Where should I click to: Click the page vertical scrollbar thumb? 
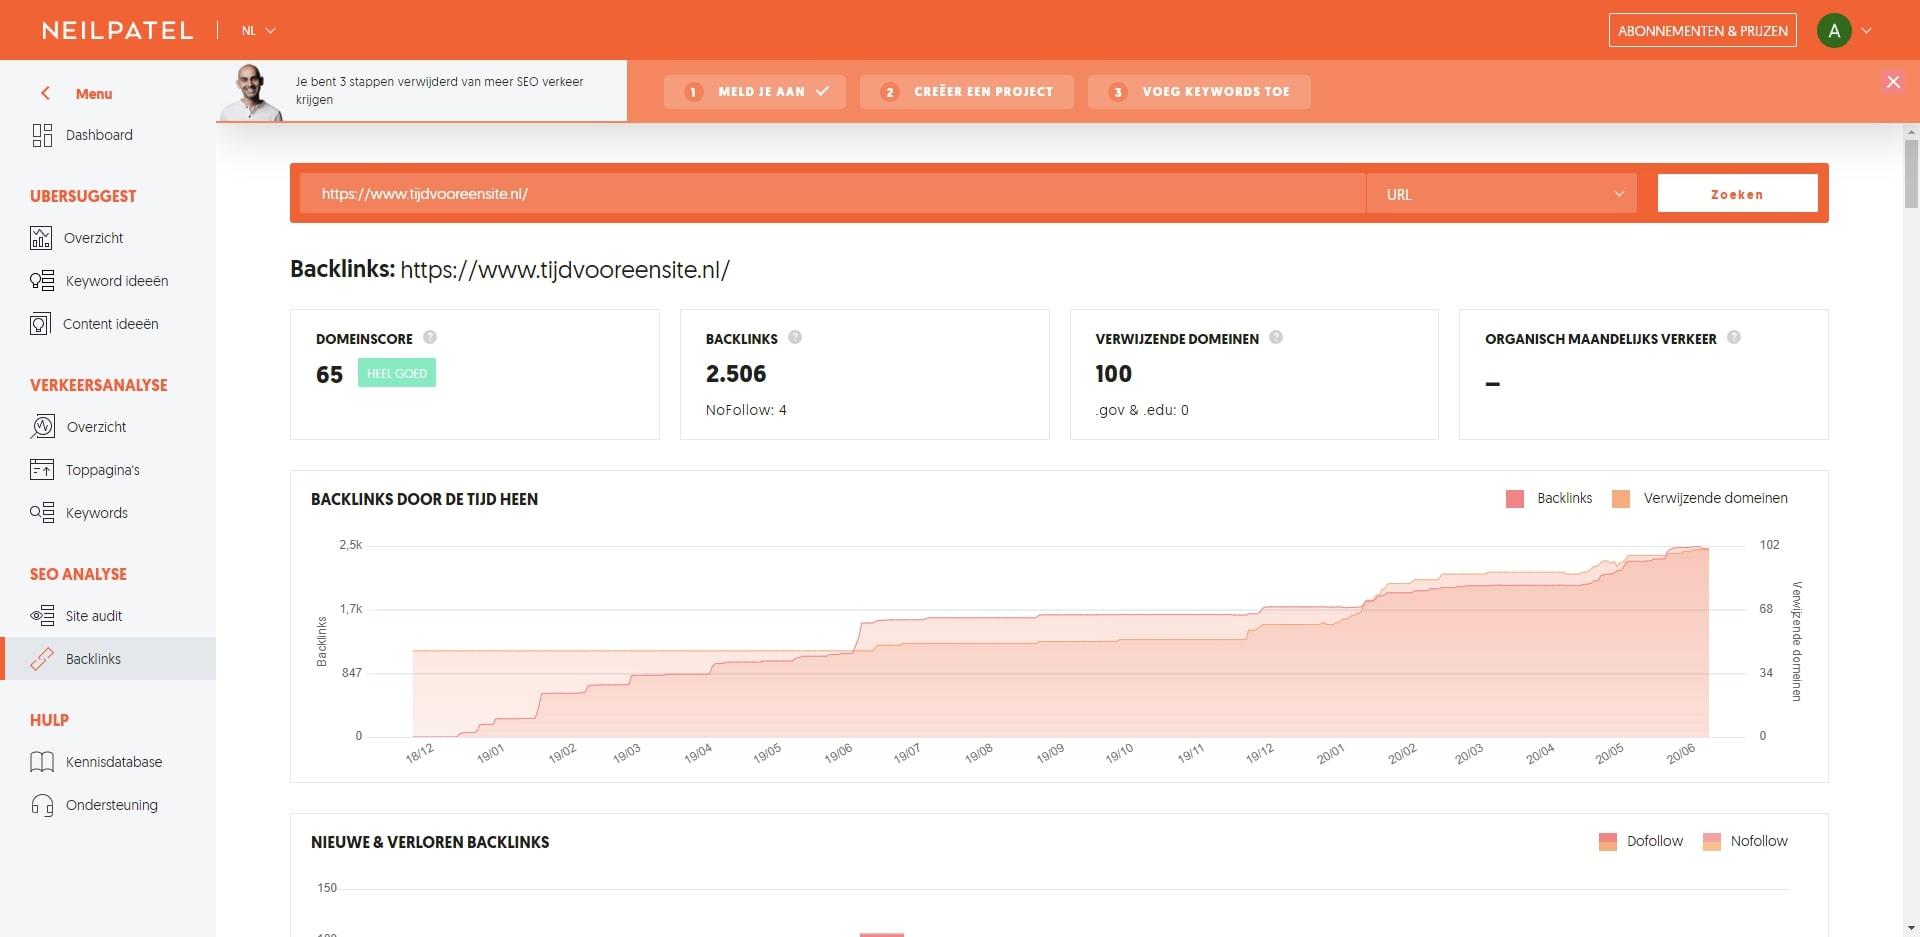pos(1911,173)
